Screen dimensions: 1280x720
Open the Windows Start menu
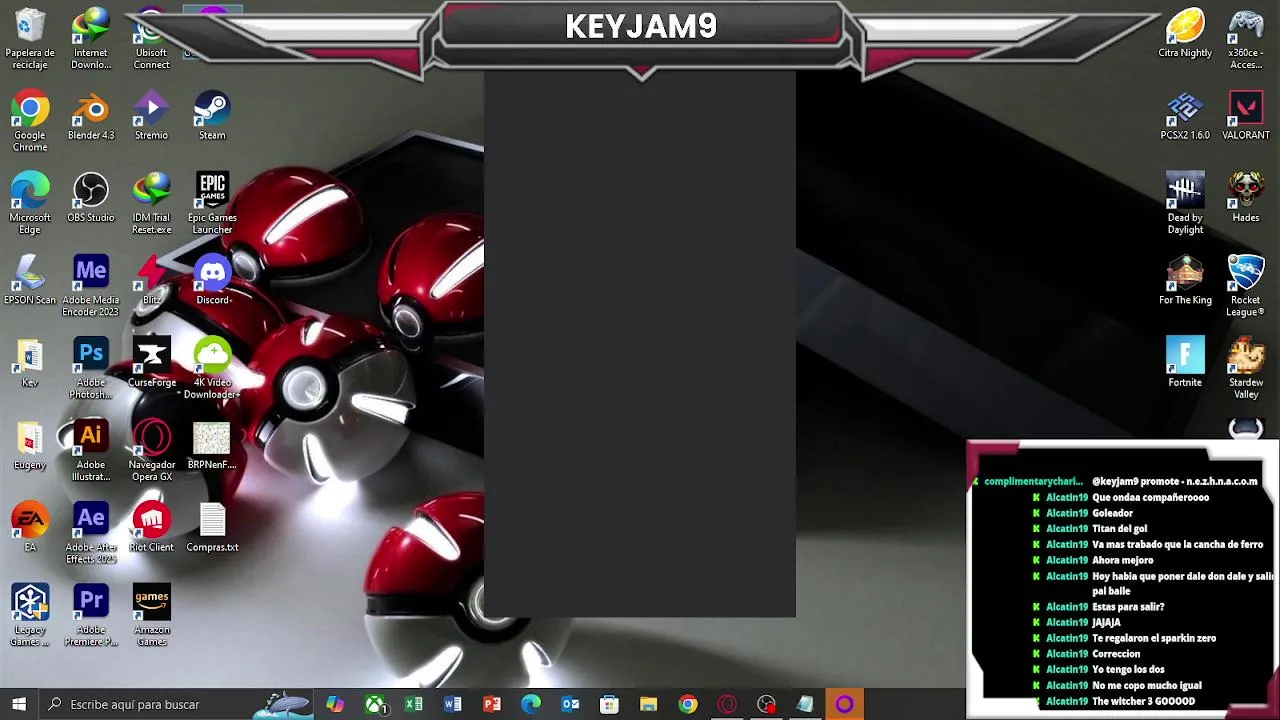19,704
